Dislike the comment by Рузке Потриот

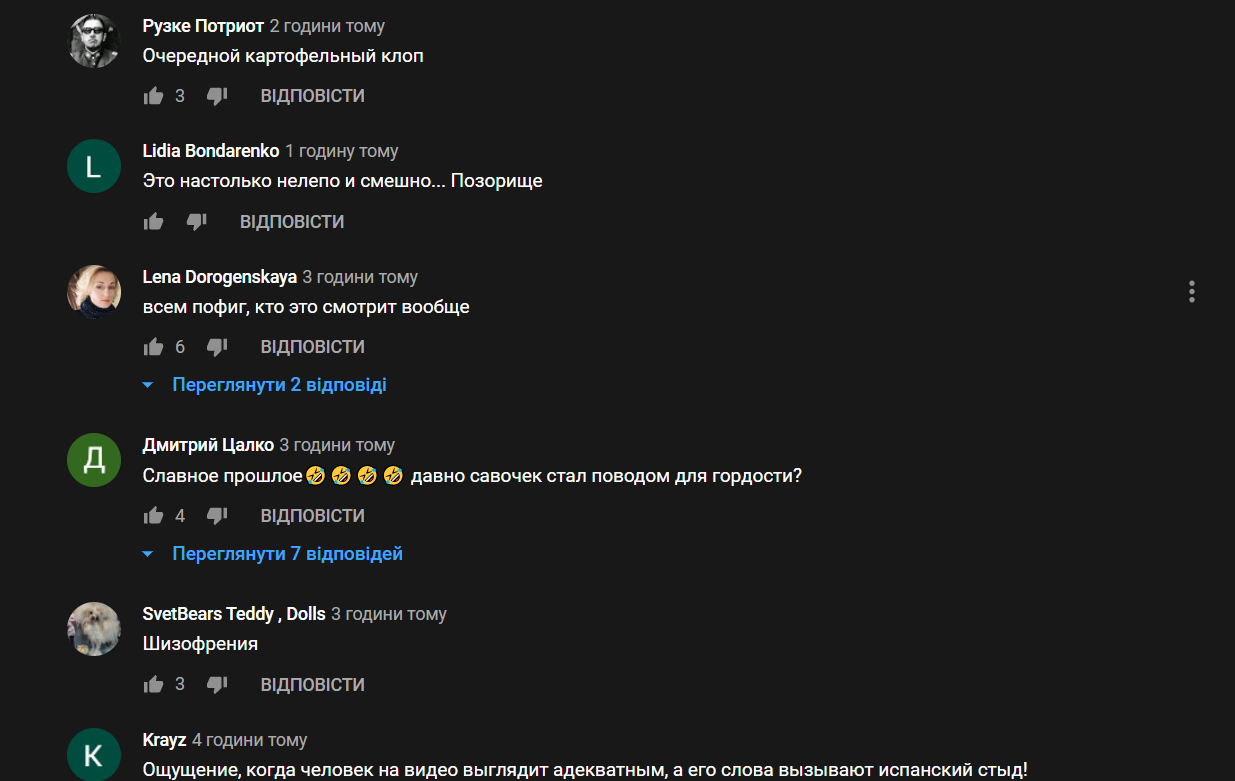point(217,96)
